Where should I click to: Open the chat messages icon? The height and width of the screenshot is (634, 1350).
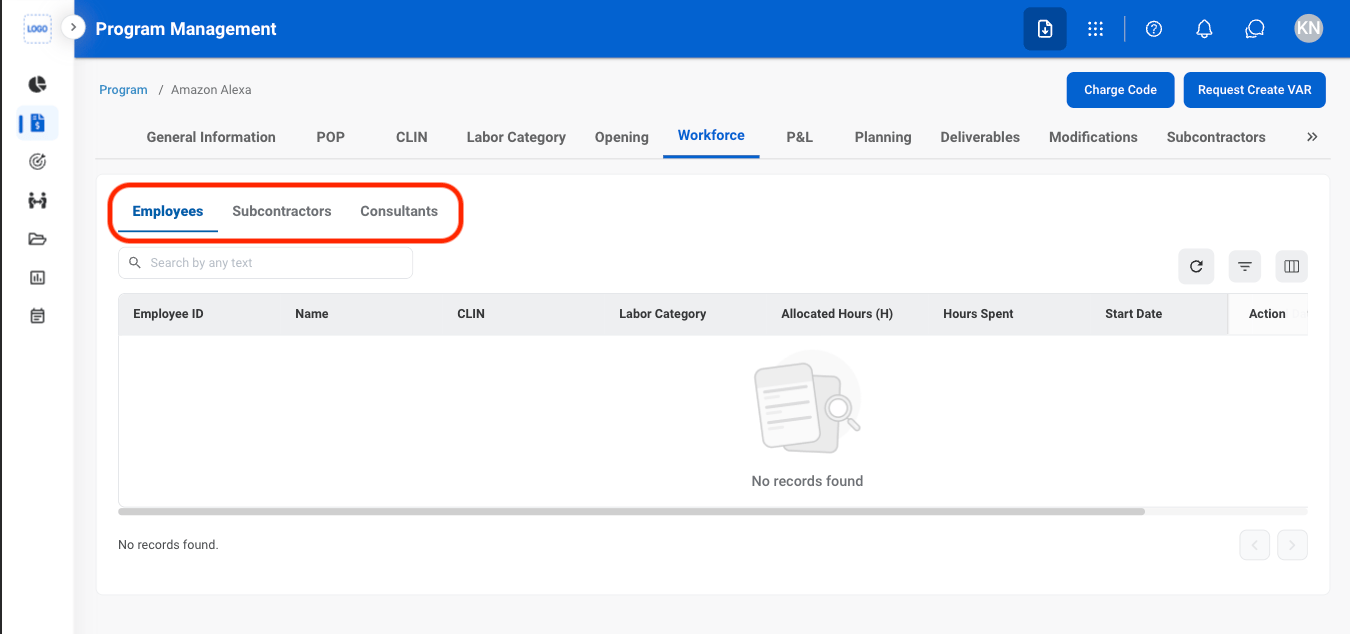pos(1255,29)
